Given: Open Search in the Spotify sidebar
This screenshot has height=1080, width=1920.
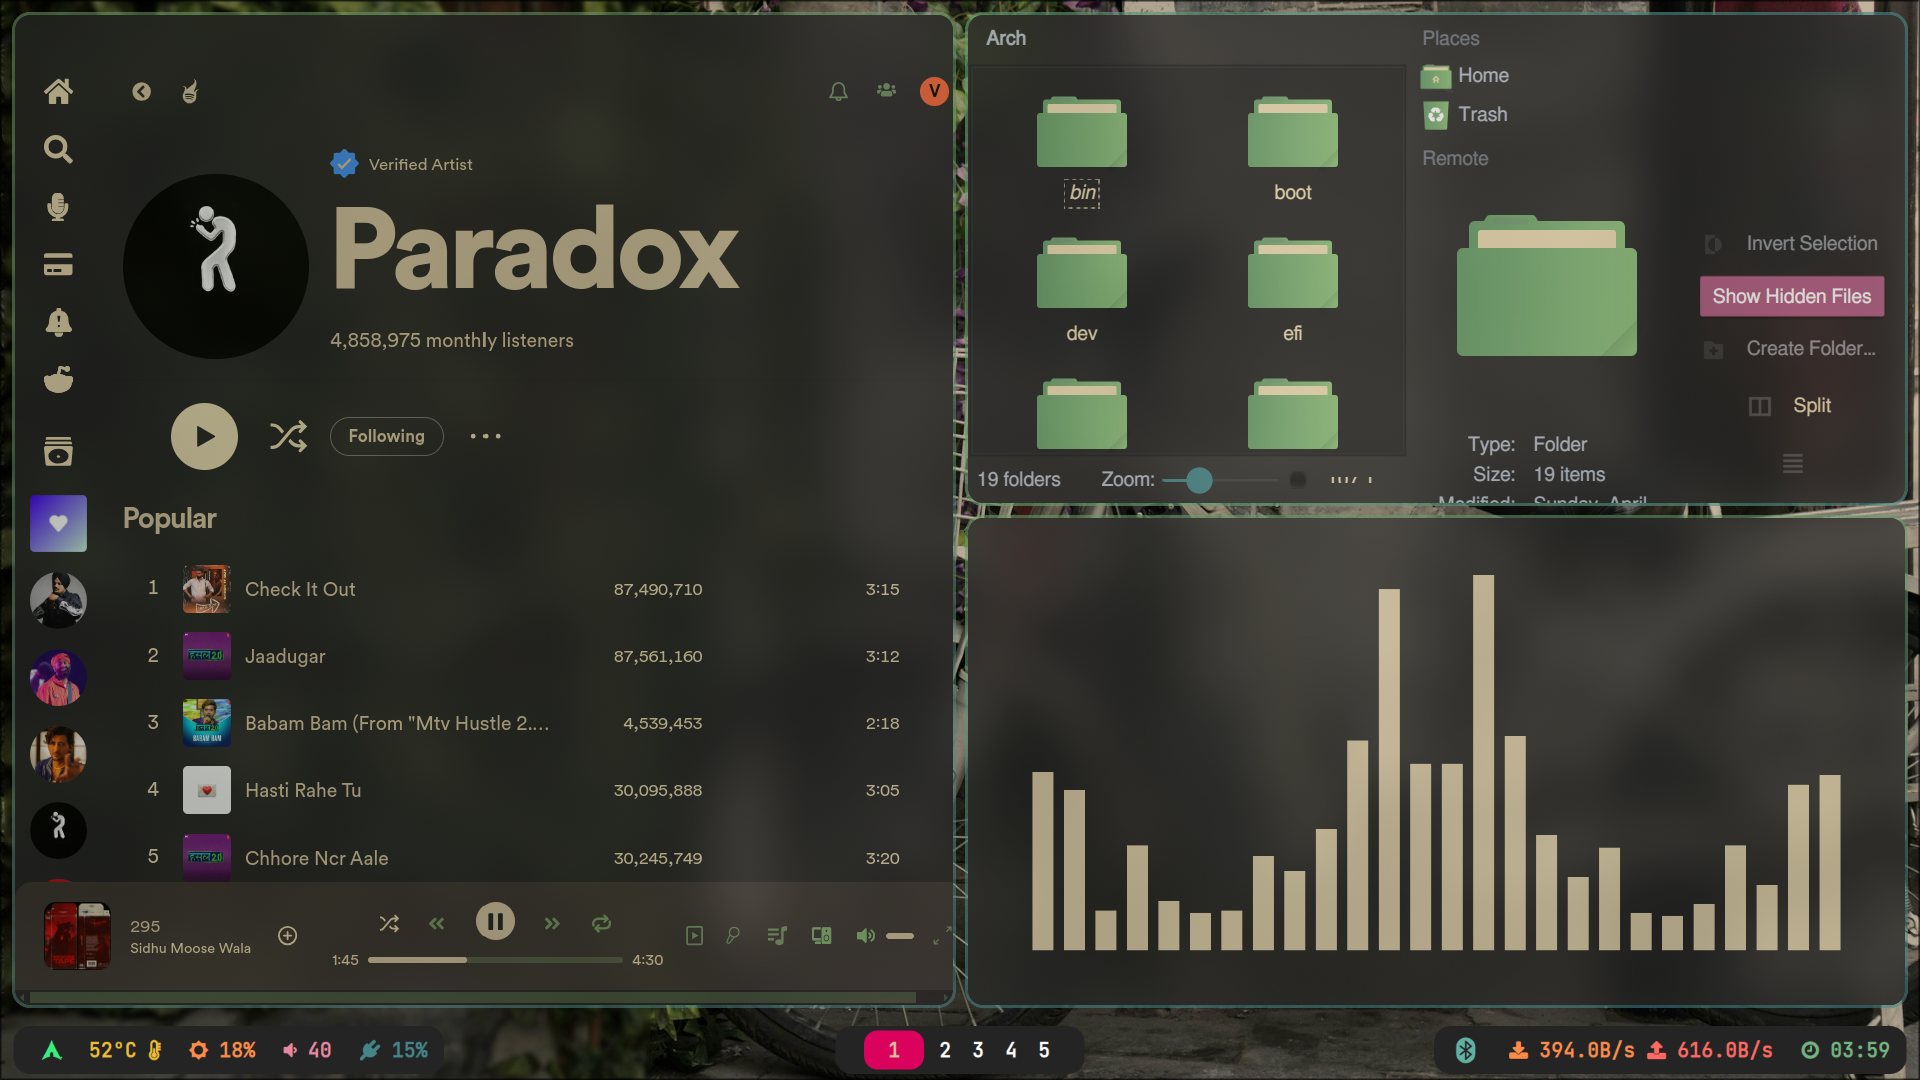Looking at the screenshot, I should (x=58, y=149).
